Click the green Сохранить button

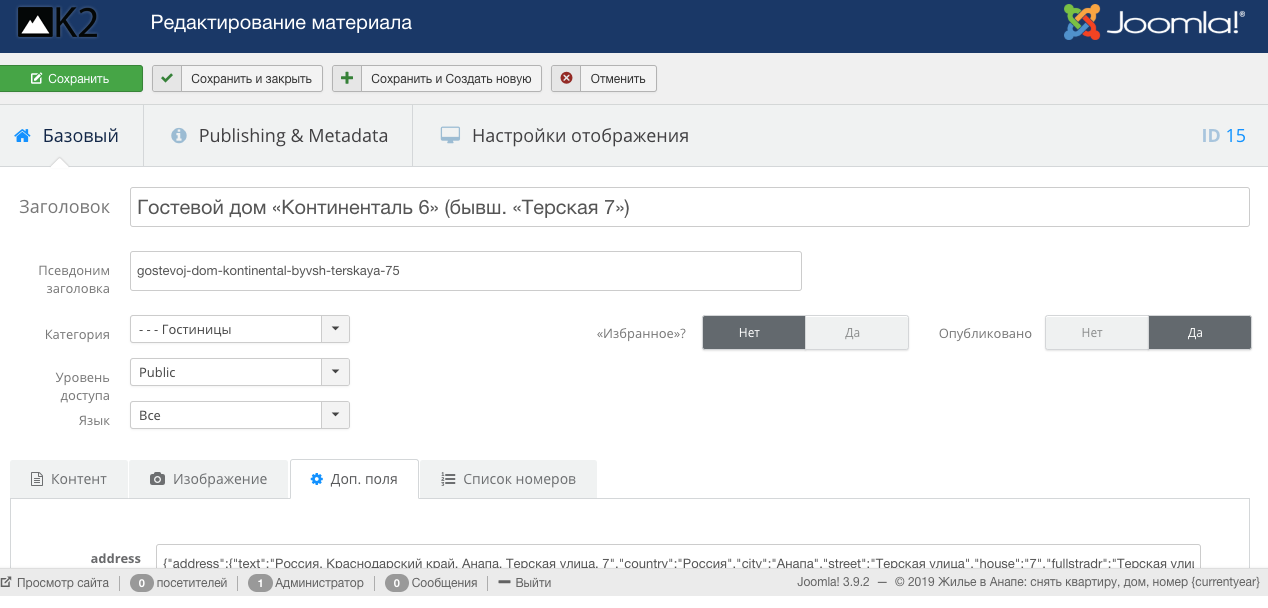tap(71, 79)
